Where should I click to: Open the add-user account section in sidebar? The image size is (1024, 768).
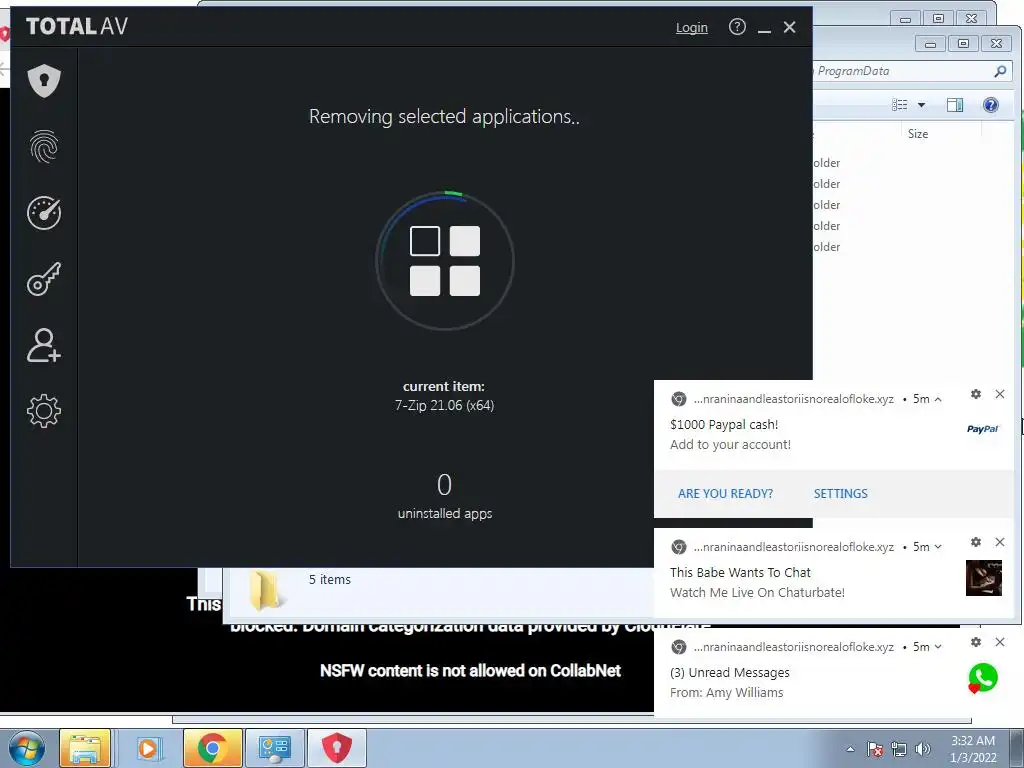44,345
